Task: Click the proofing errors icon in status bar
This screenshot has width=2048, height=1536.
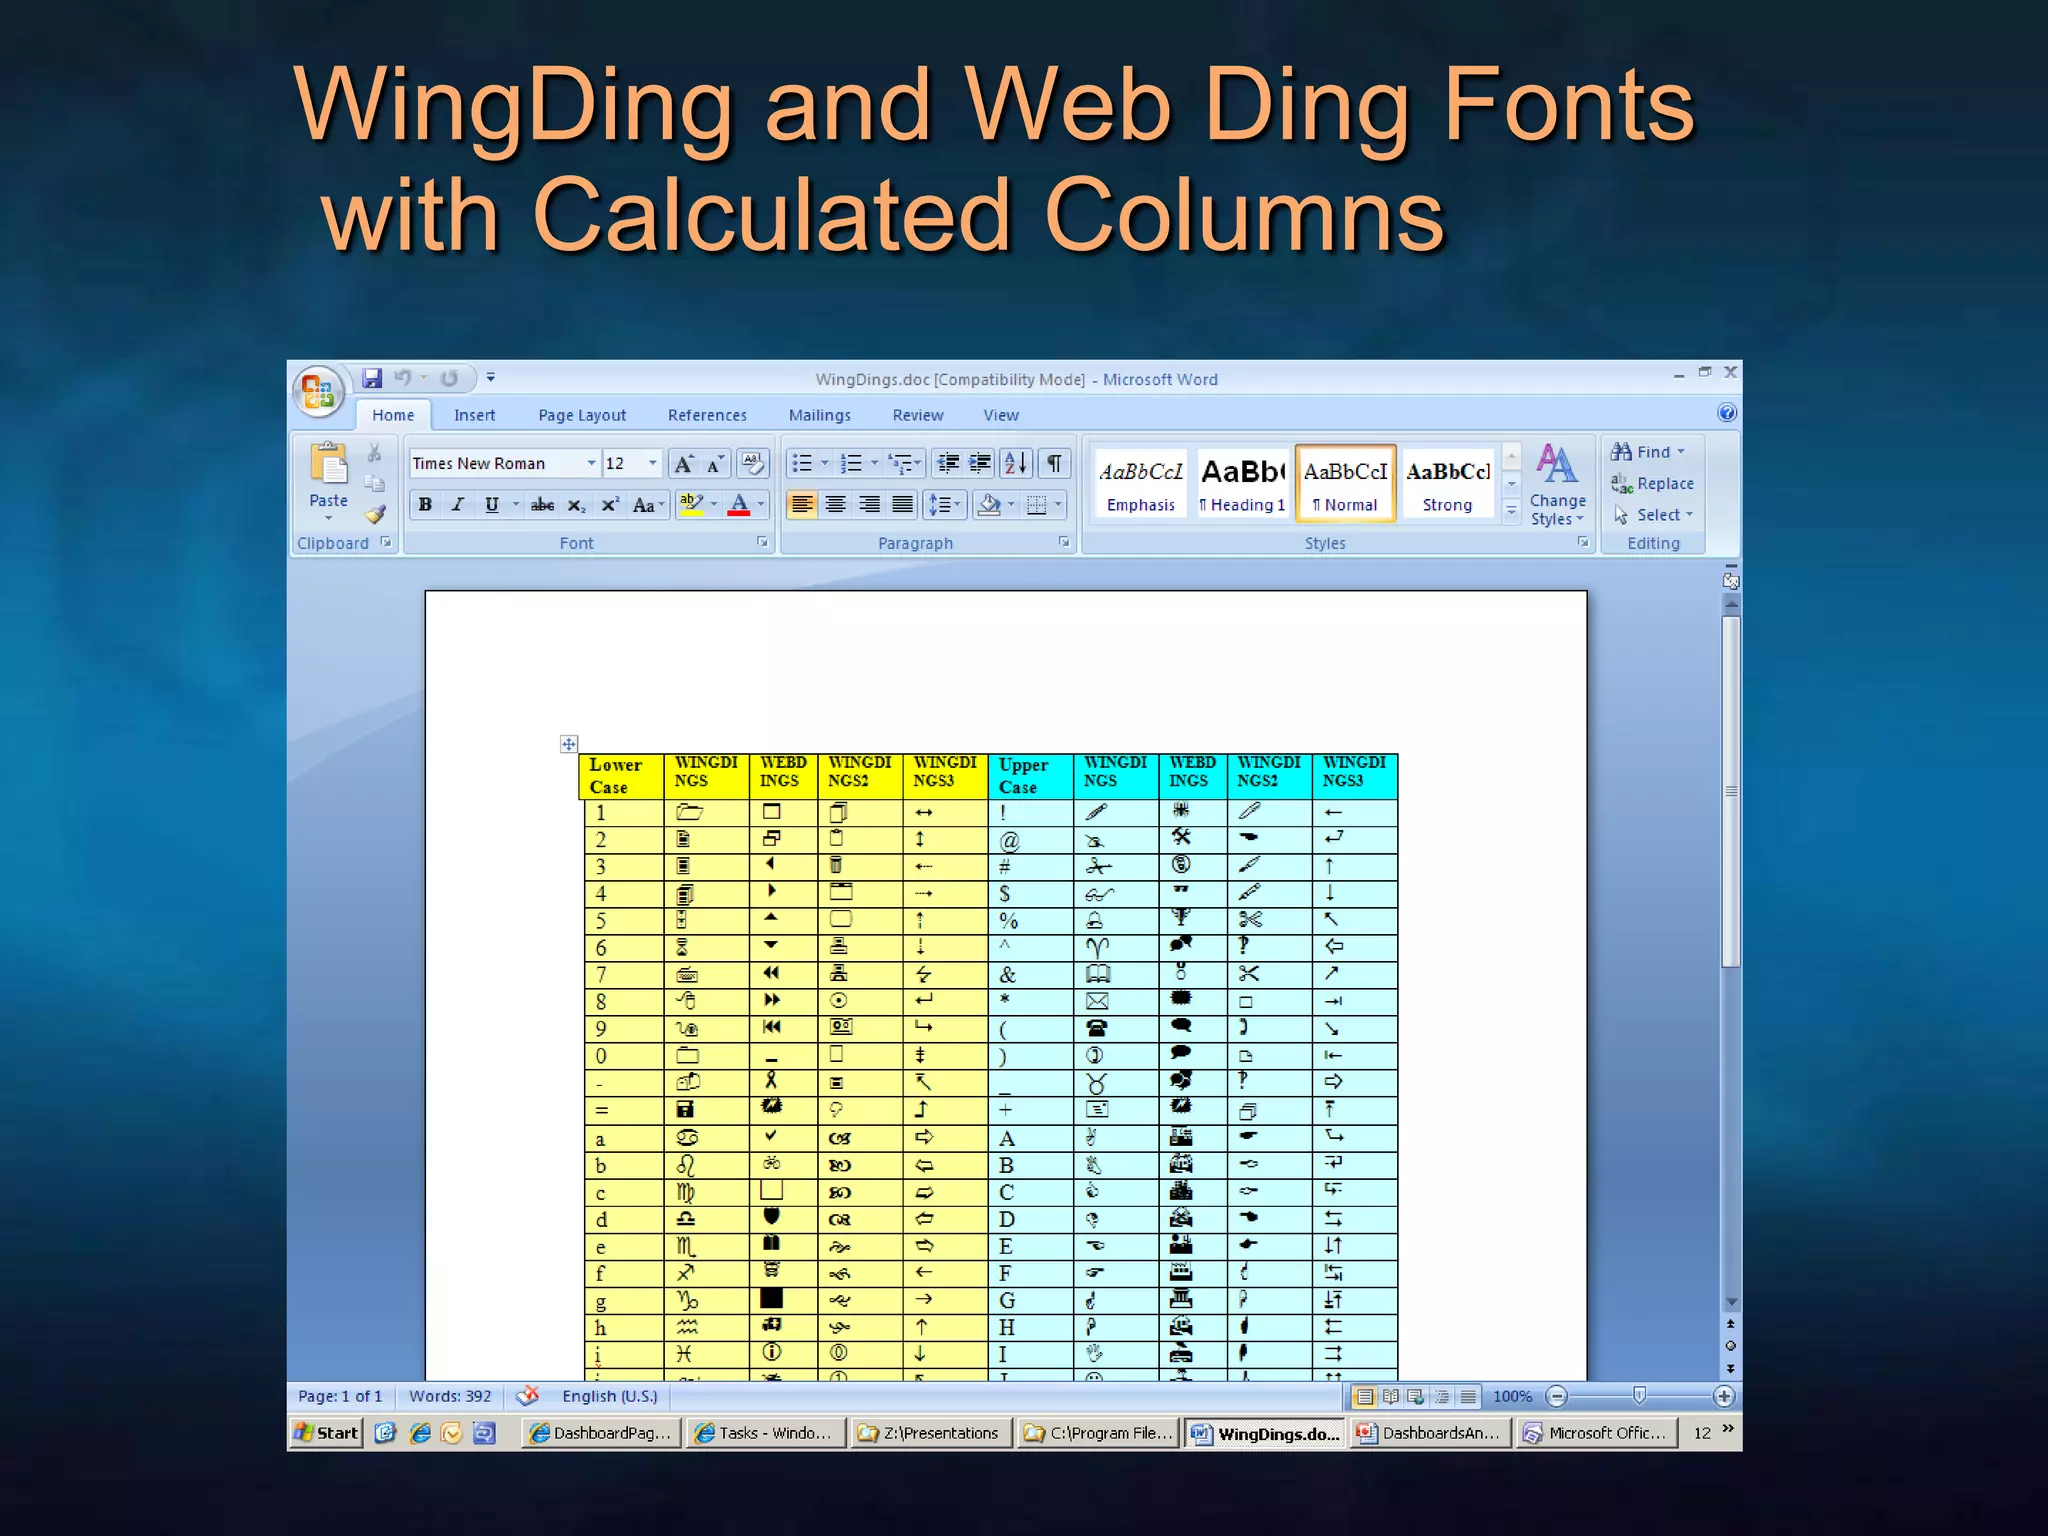Action: pos(528,1396)
